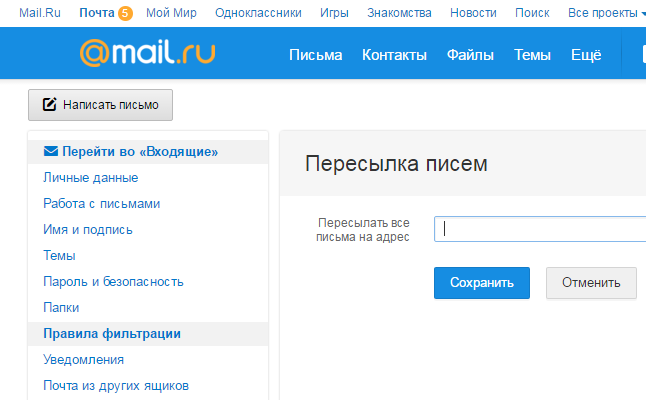The height and width of the screenshot is (400, 646).
Task: Open Имя и подпись settings
Action: point(88,229)
